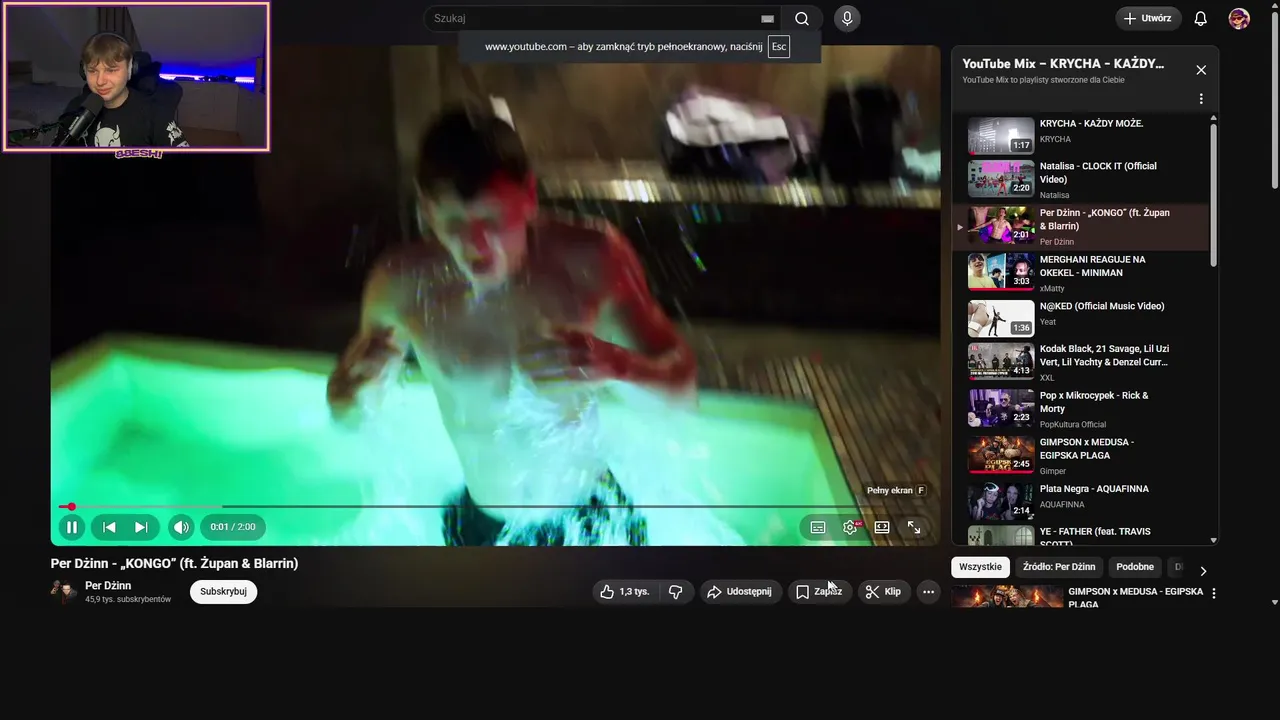This screenshot has height=720, width=1280.
Task: Switch to theater mode view
Action: pos(882,527)
